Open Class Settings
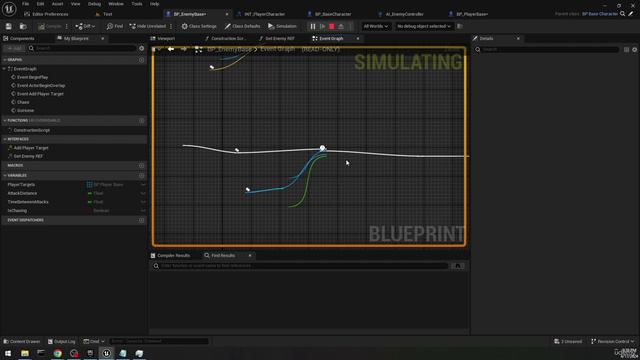640x360 pixels. click(199, 26)
